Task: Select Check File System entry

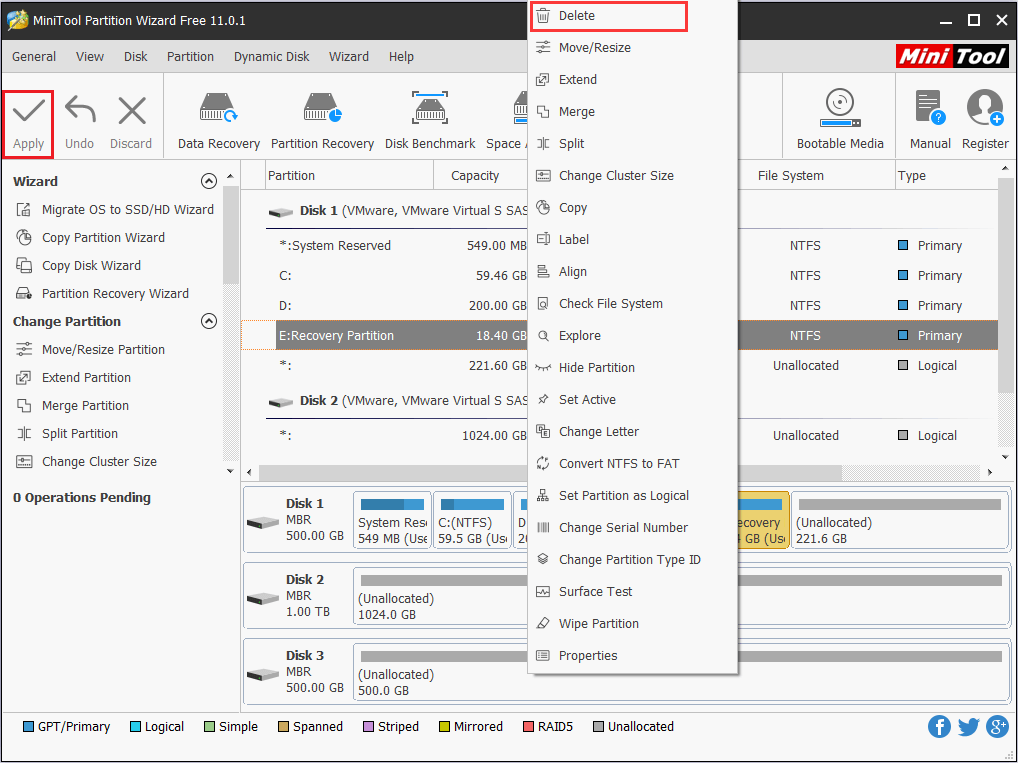Action: 632,303
